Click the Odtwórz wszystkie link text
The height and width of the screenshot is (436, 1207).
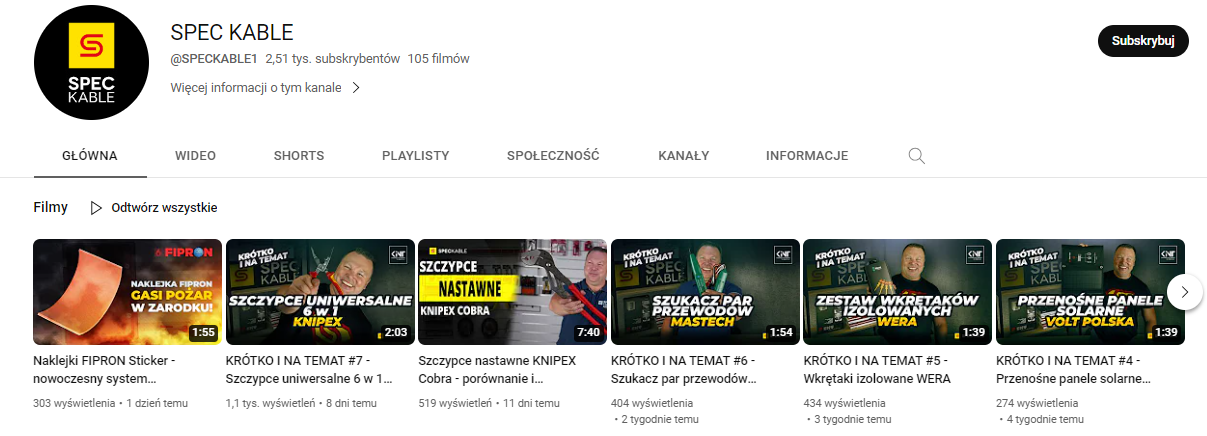point(164,208)
